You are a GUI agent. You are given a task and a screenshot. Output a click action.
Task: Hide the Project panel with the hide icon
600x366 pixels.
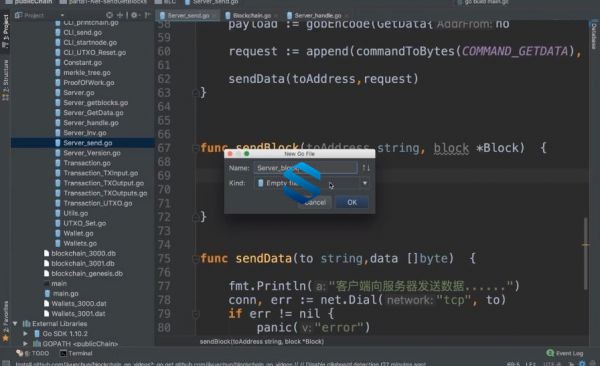tap(147, 15)
